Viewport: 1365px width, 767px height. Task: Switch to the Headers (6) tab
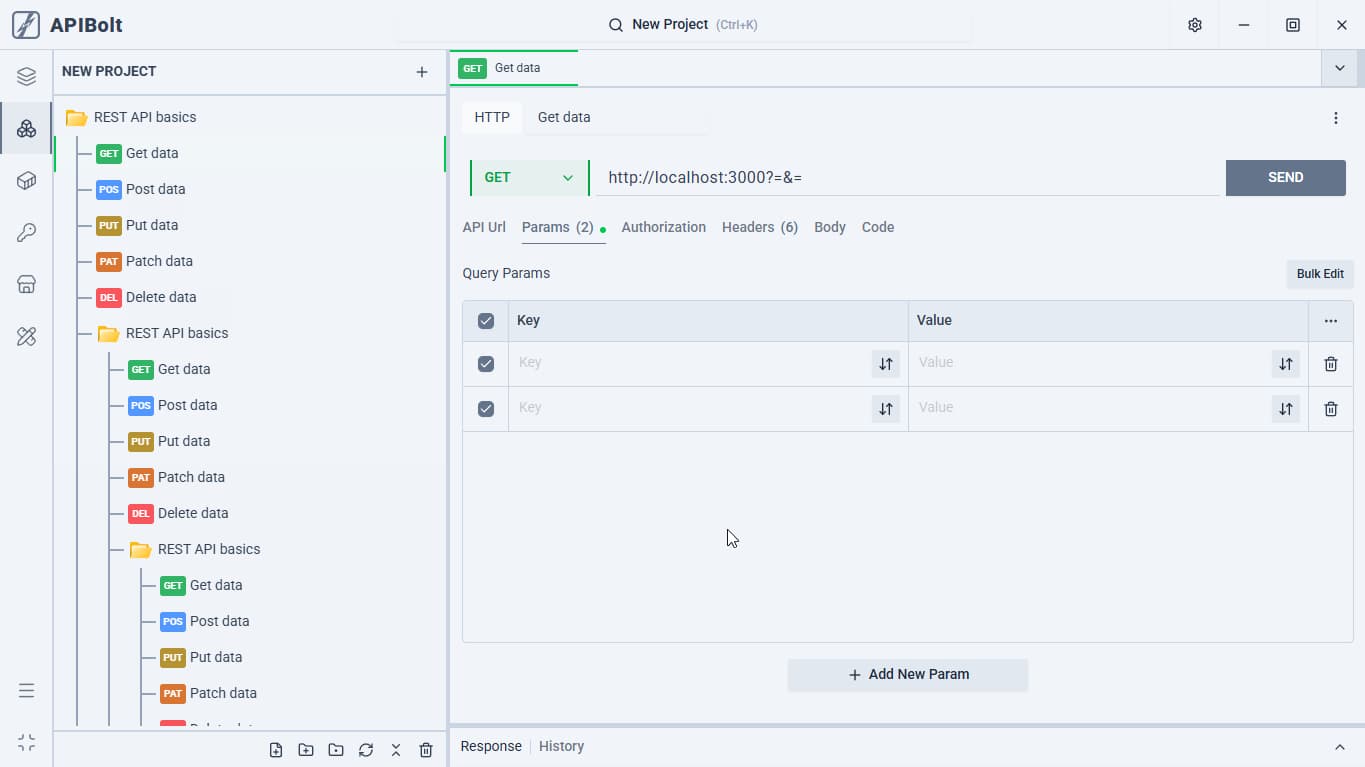(x=760, y=227)
